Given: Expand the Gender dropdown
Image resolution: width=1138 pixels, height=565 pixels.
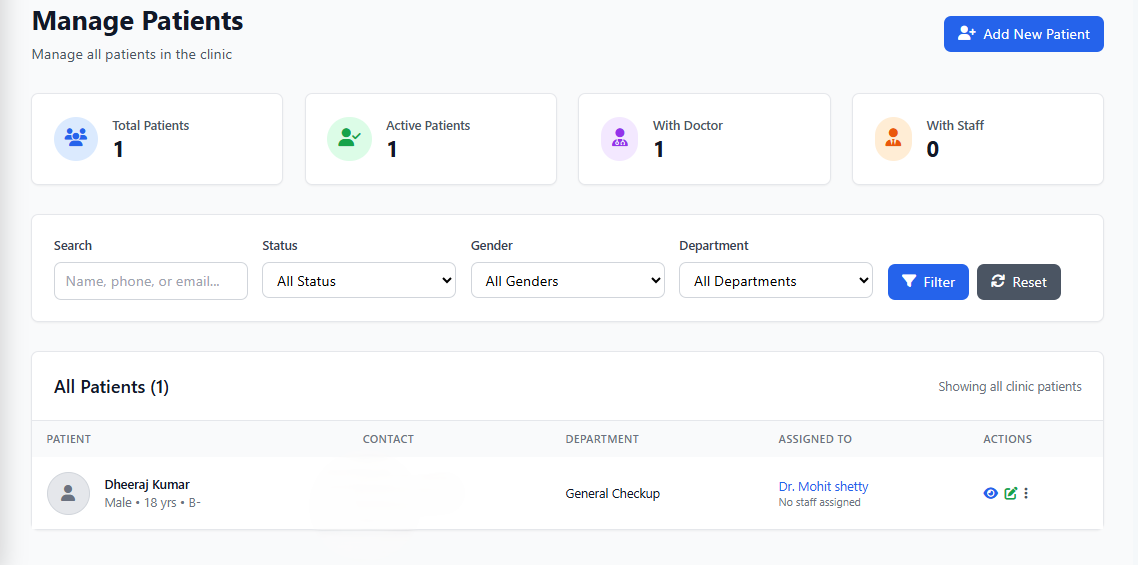Looking at the screenshot, I should 567,281.
